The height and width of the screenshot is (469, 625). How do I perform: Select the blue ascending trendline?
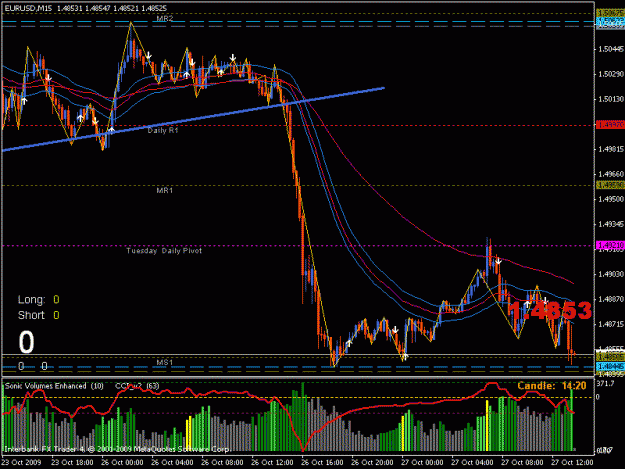(x=193, y=119)
